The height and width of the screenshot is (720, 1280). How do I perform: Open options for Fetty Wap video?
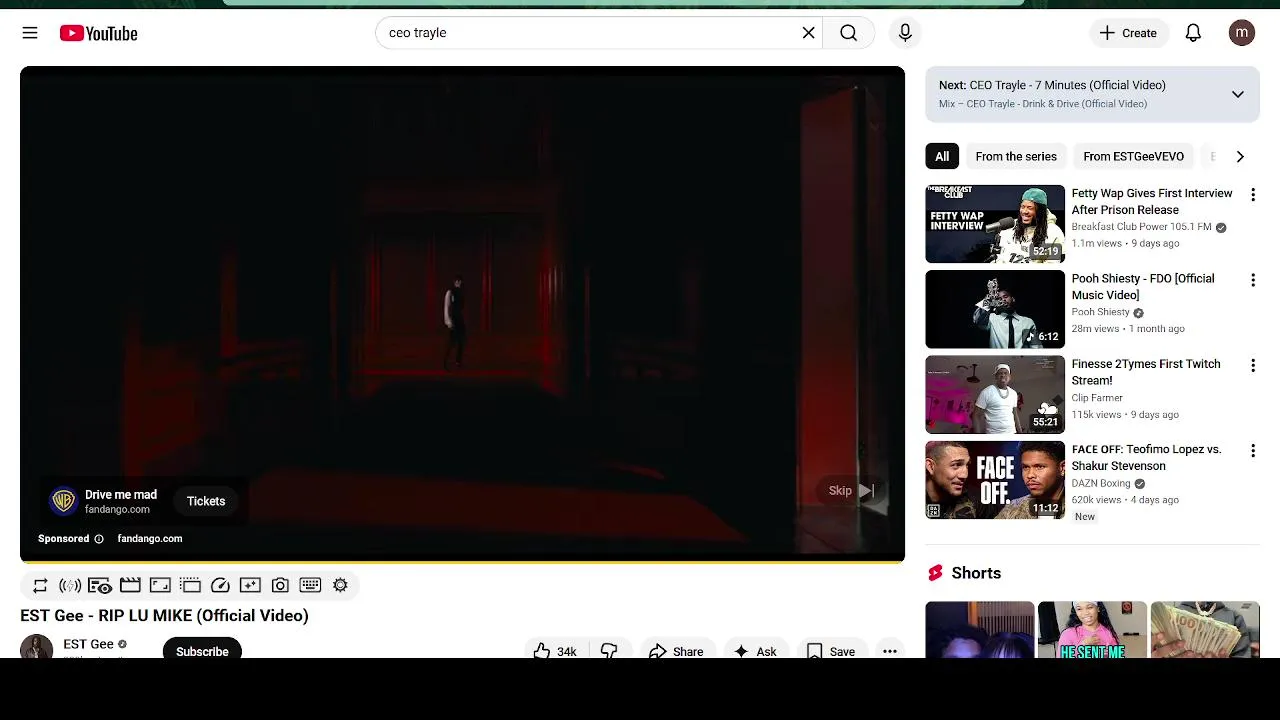point(1252,195)
